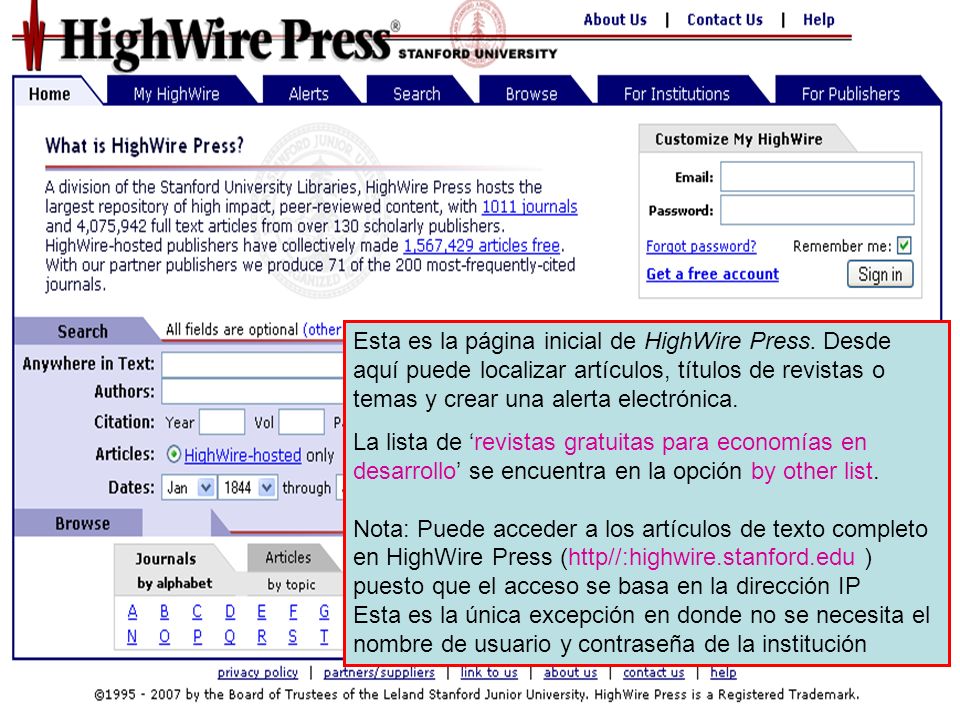960x720 pixels.
Task: Open the For Institutions tab
Action: [677, 94]
